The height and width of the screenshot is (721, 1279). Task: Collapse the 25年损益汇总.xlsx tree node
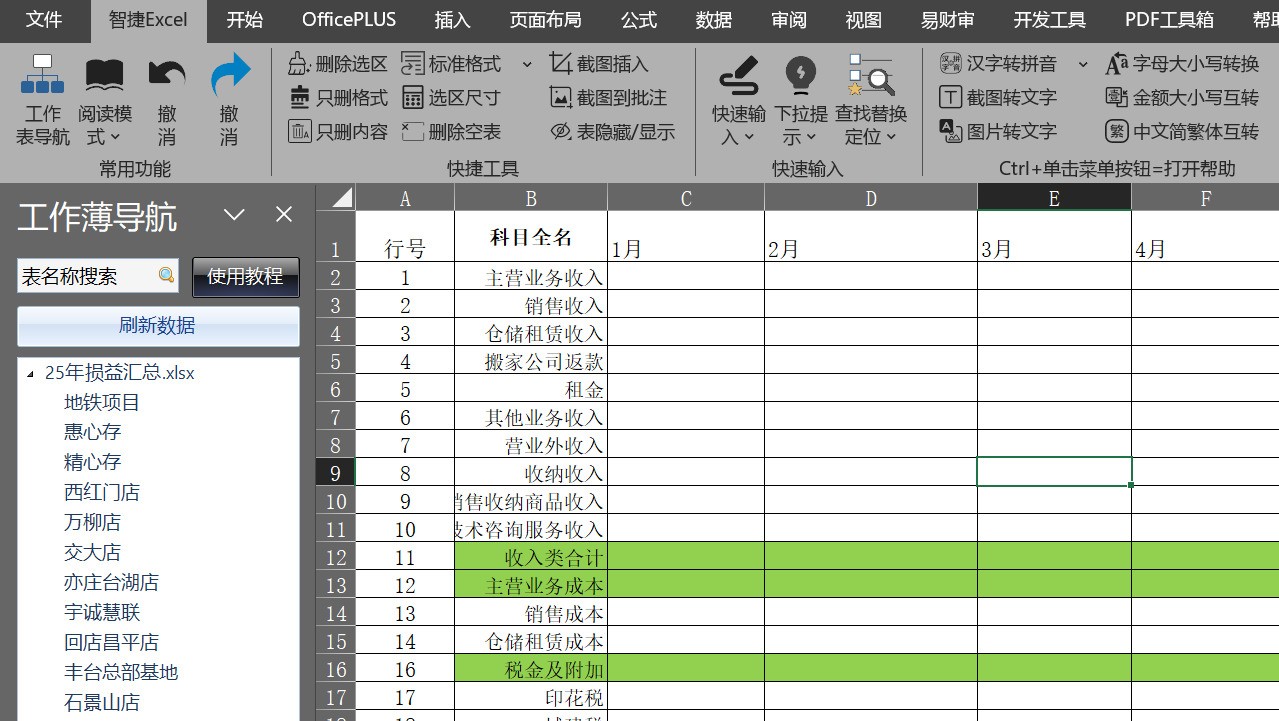[x=30, y=374]
